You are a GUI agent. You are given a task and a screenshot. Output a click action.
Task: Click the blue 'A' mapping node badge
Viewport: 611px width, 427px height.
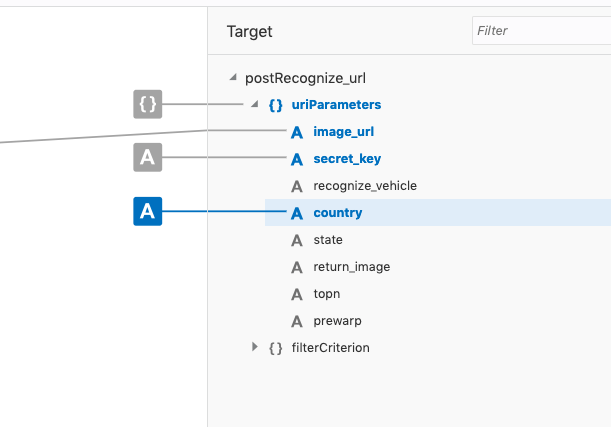tap(148, 212)
